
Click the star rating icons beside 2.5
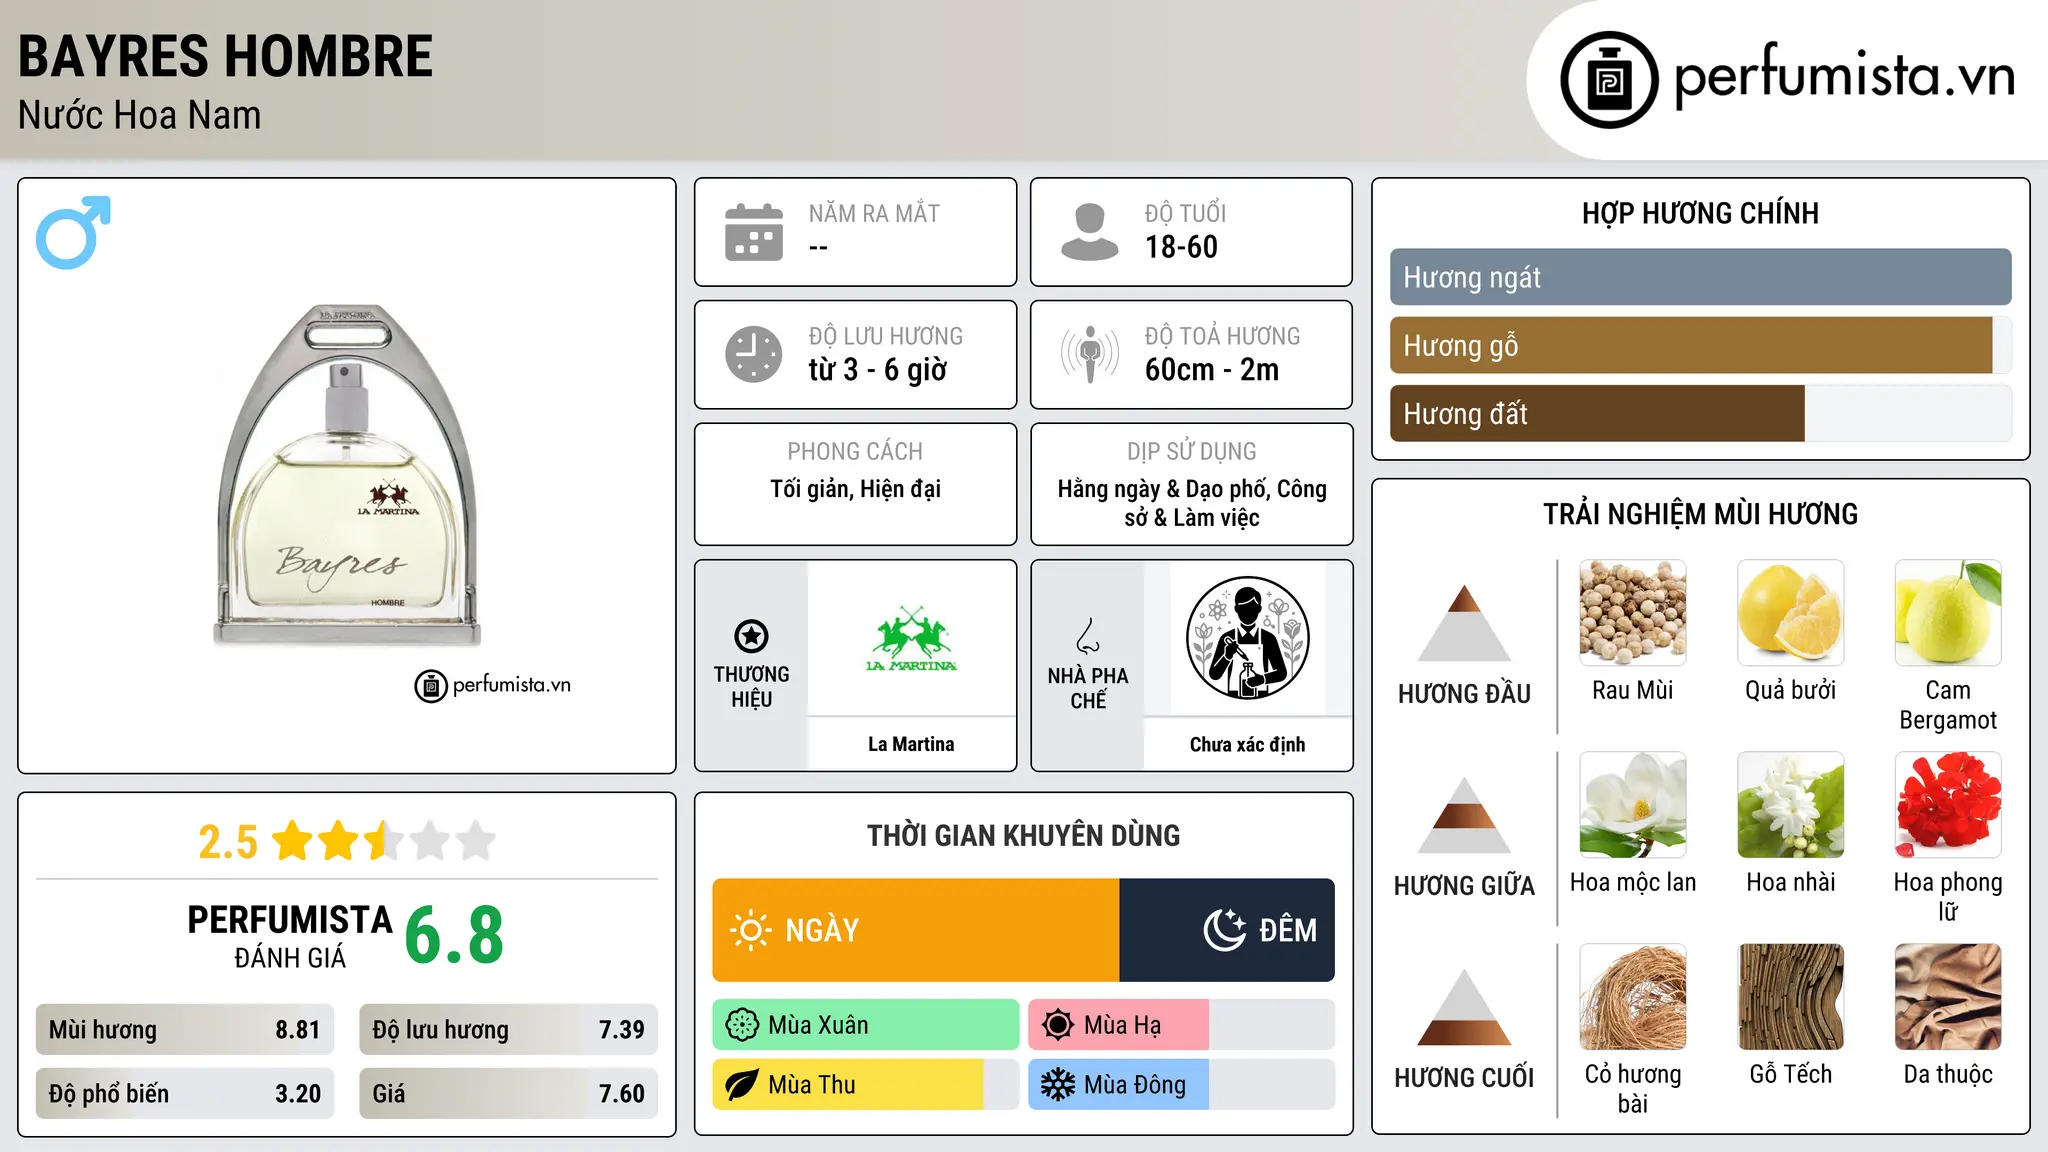pyautogui.click(x=384, y=841)
